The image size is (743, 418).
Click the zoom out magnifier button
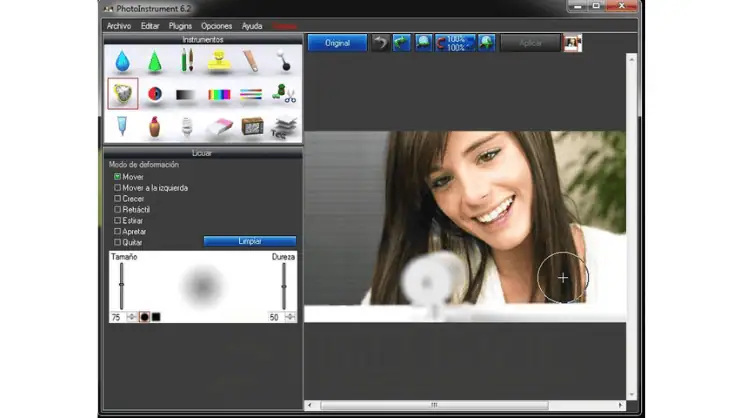tap(423, 43)
